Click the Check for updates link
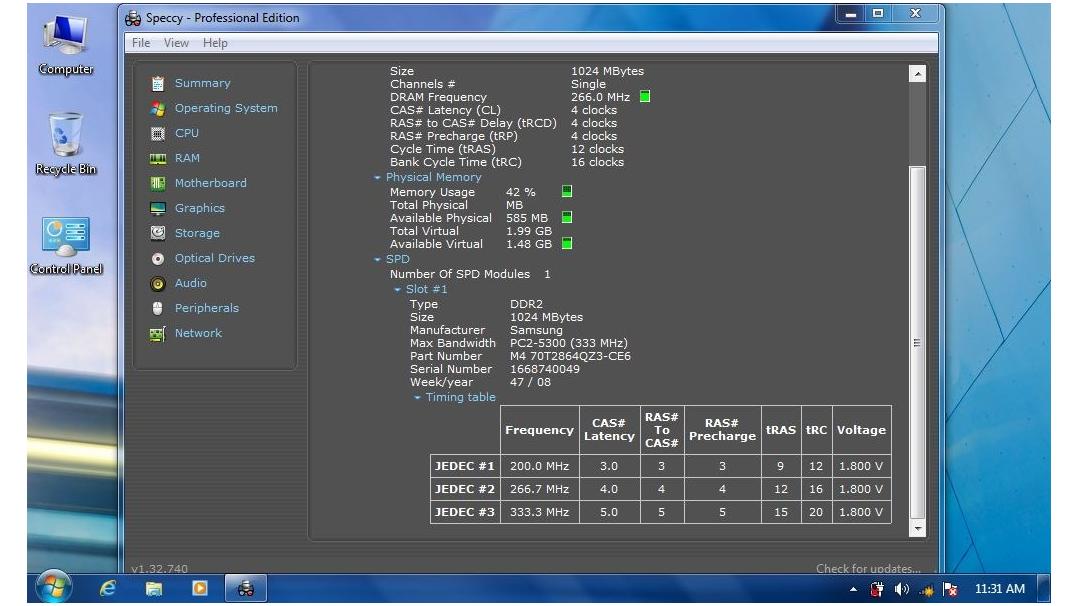 [868, 568]
